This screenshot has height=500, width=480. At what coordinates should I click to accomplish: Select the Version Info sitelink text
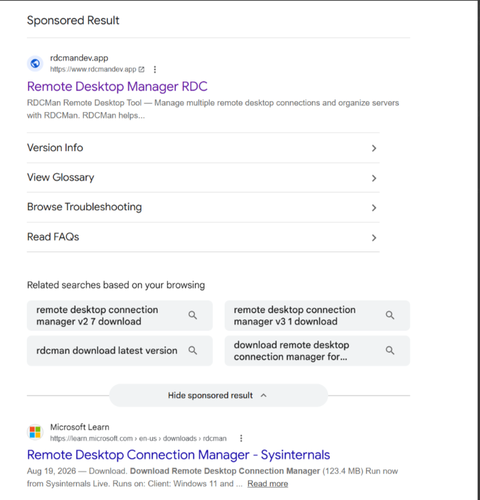click(x=55, y=148)
